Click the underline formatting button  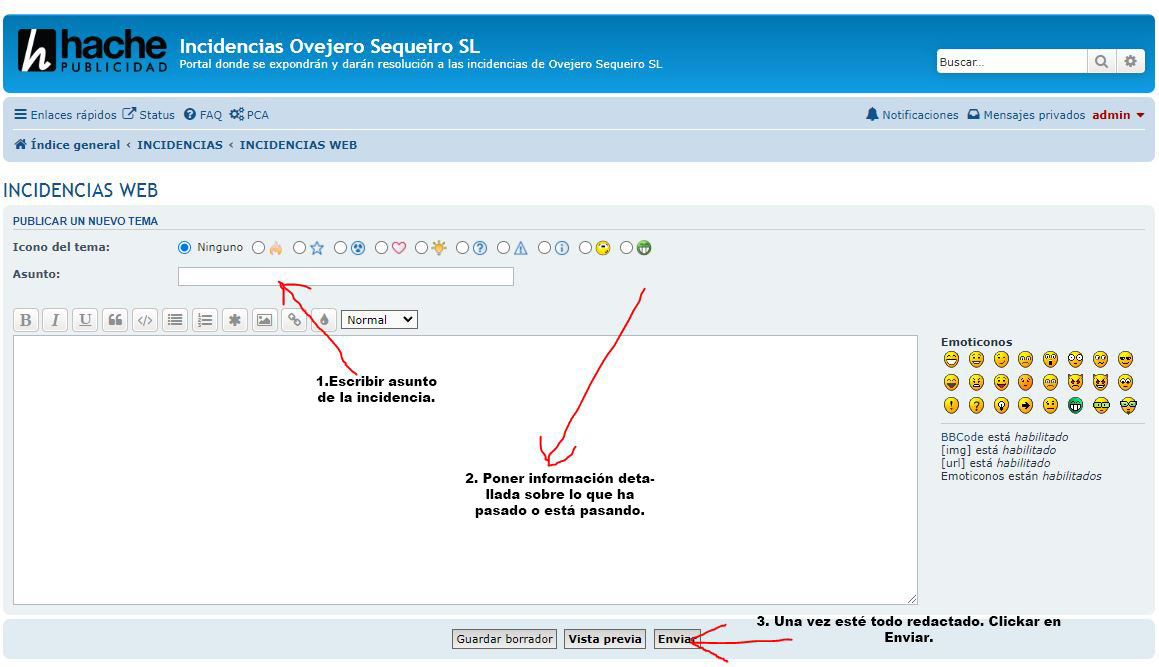tap(85, 320)
